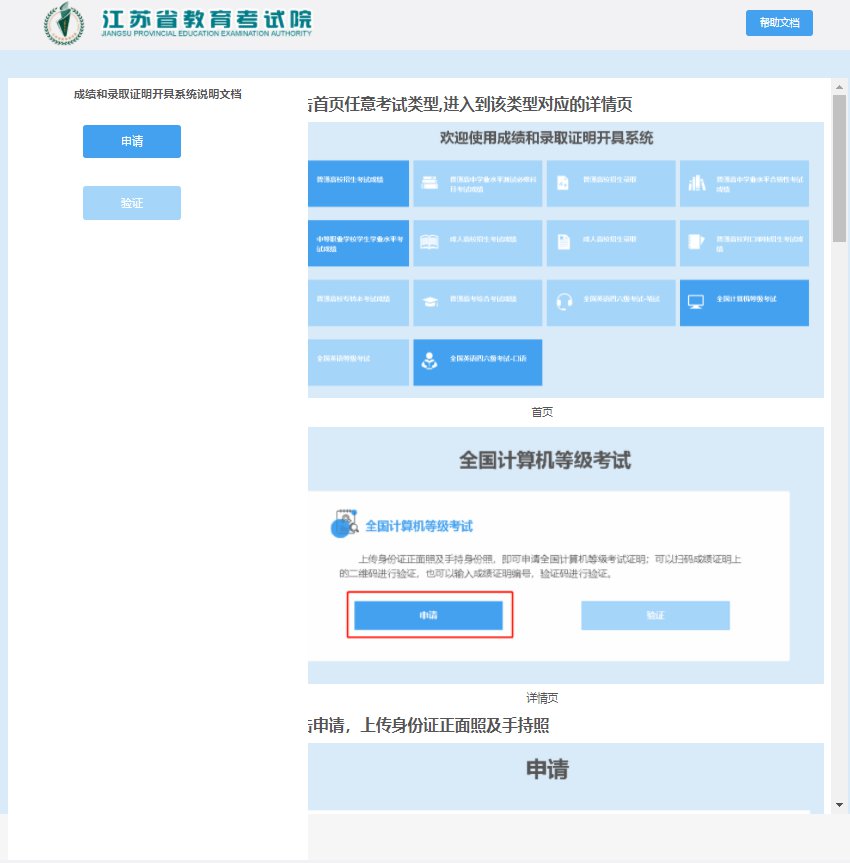The height and width of the screenshot is (863, 850).
Task: Click the blue 全国计算机等级考试 subheading link
Action: 419,526
